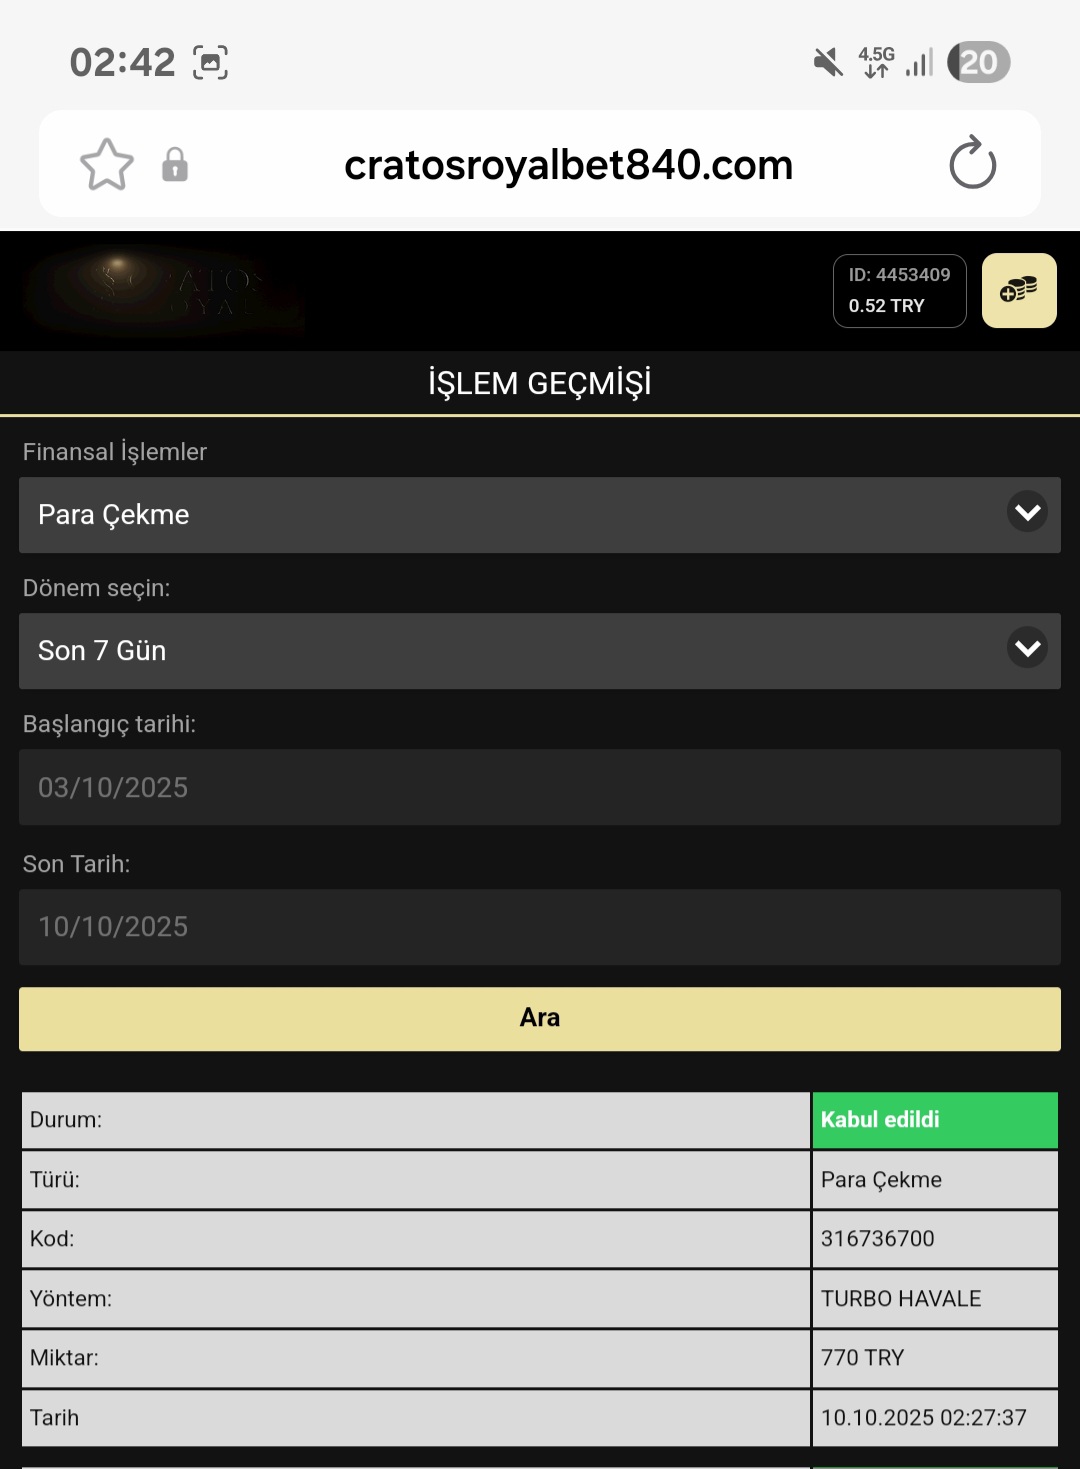Viewport: 1080px width, 1469px height.
Task: Open deposit via the coins icon button
Action: click(1018, 291)
